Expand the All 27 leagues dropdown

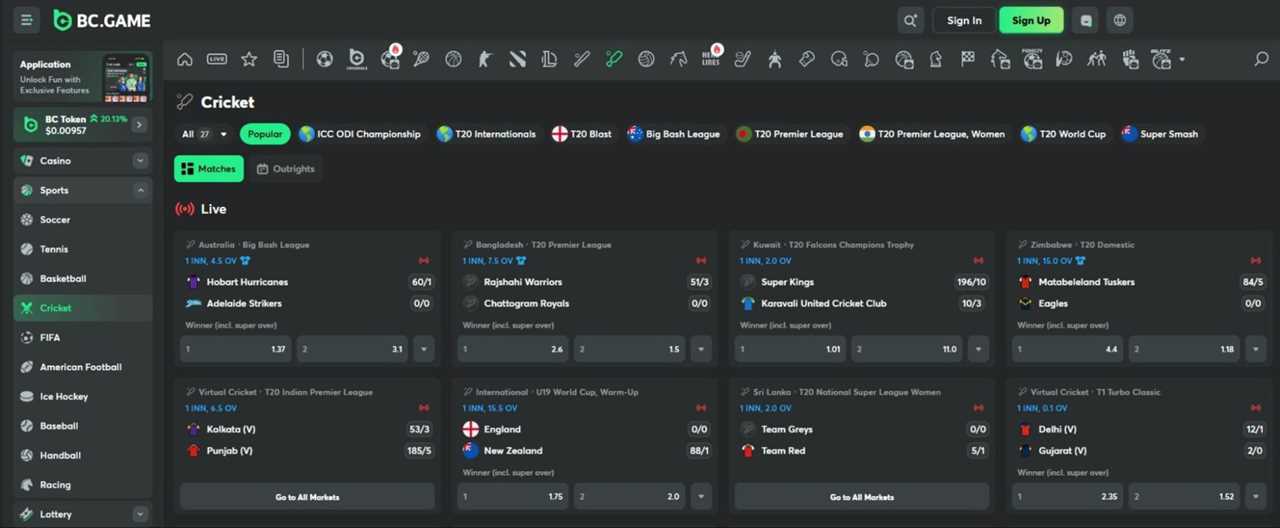click(x=204, y=134)
